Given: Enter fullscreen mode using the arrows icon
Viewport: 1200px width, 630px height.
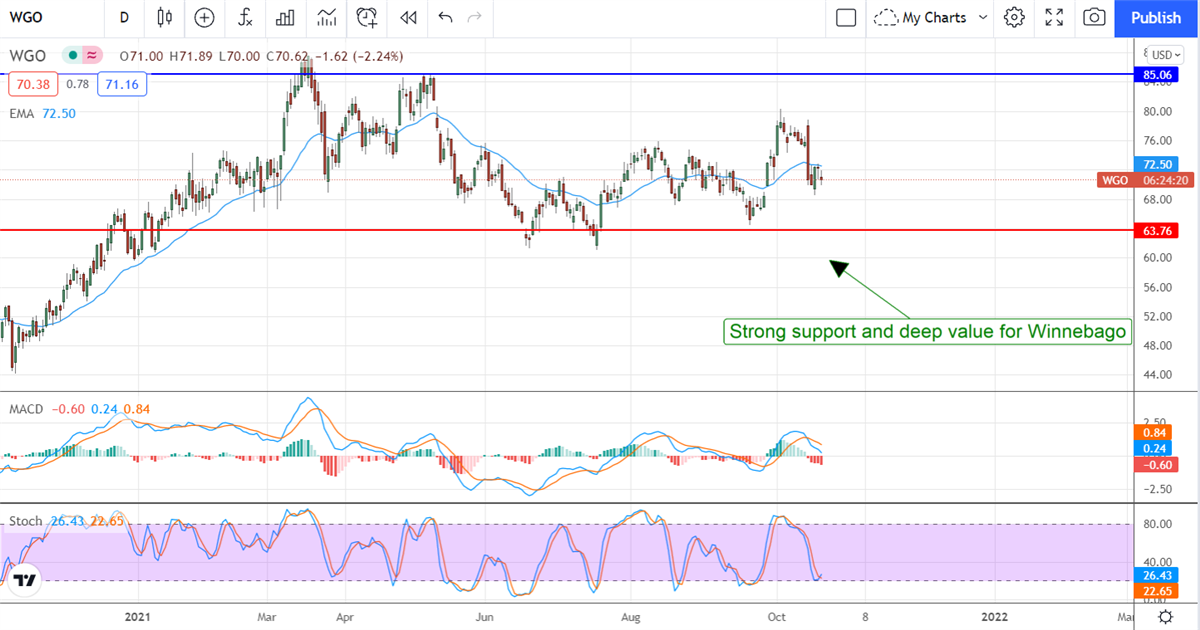Looking at the screenshot, I should tap(1054, 17).
